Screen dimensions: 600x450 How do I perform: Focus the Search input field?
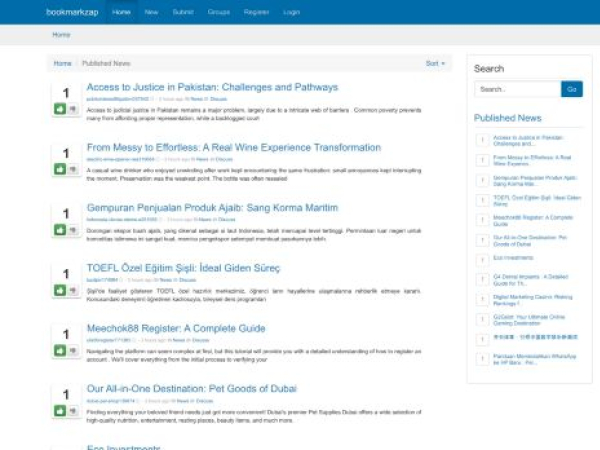pyautogui.click(x=518, y=89)
